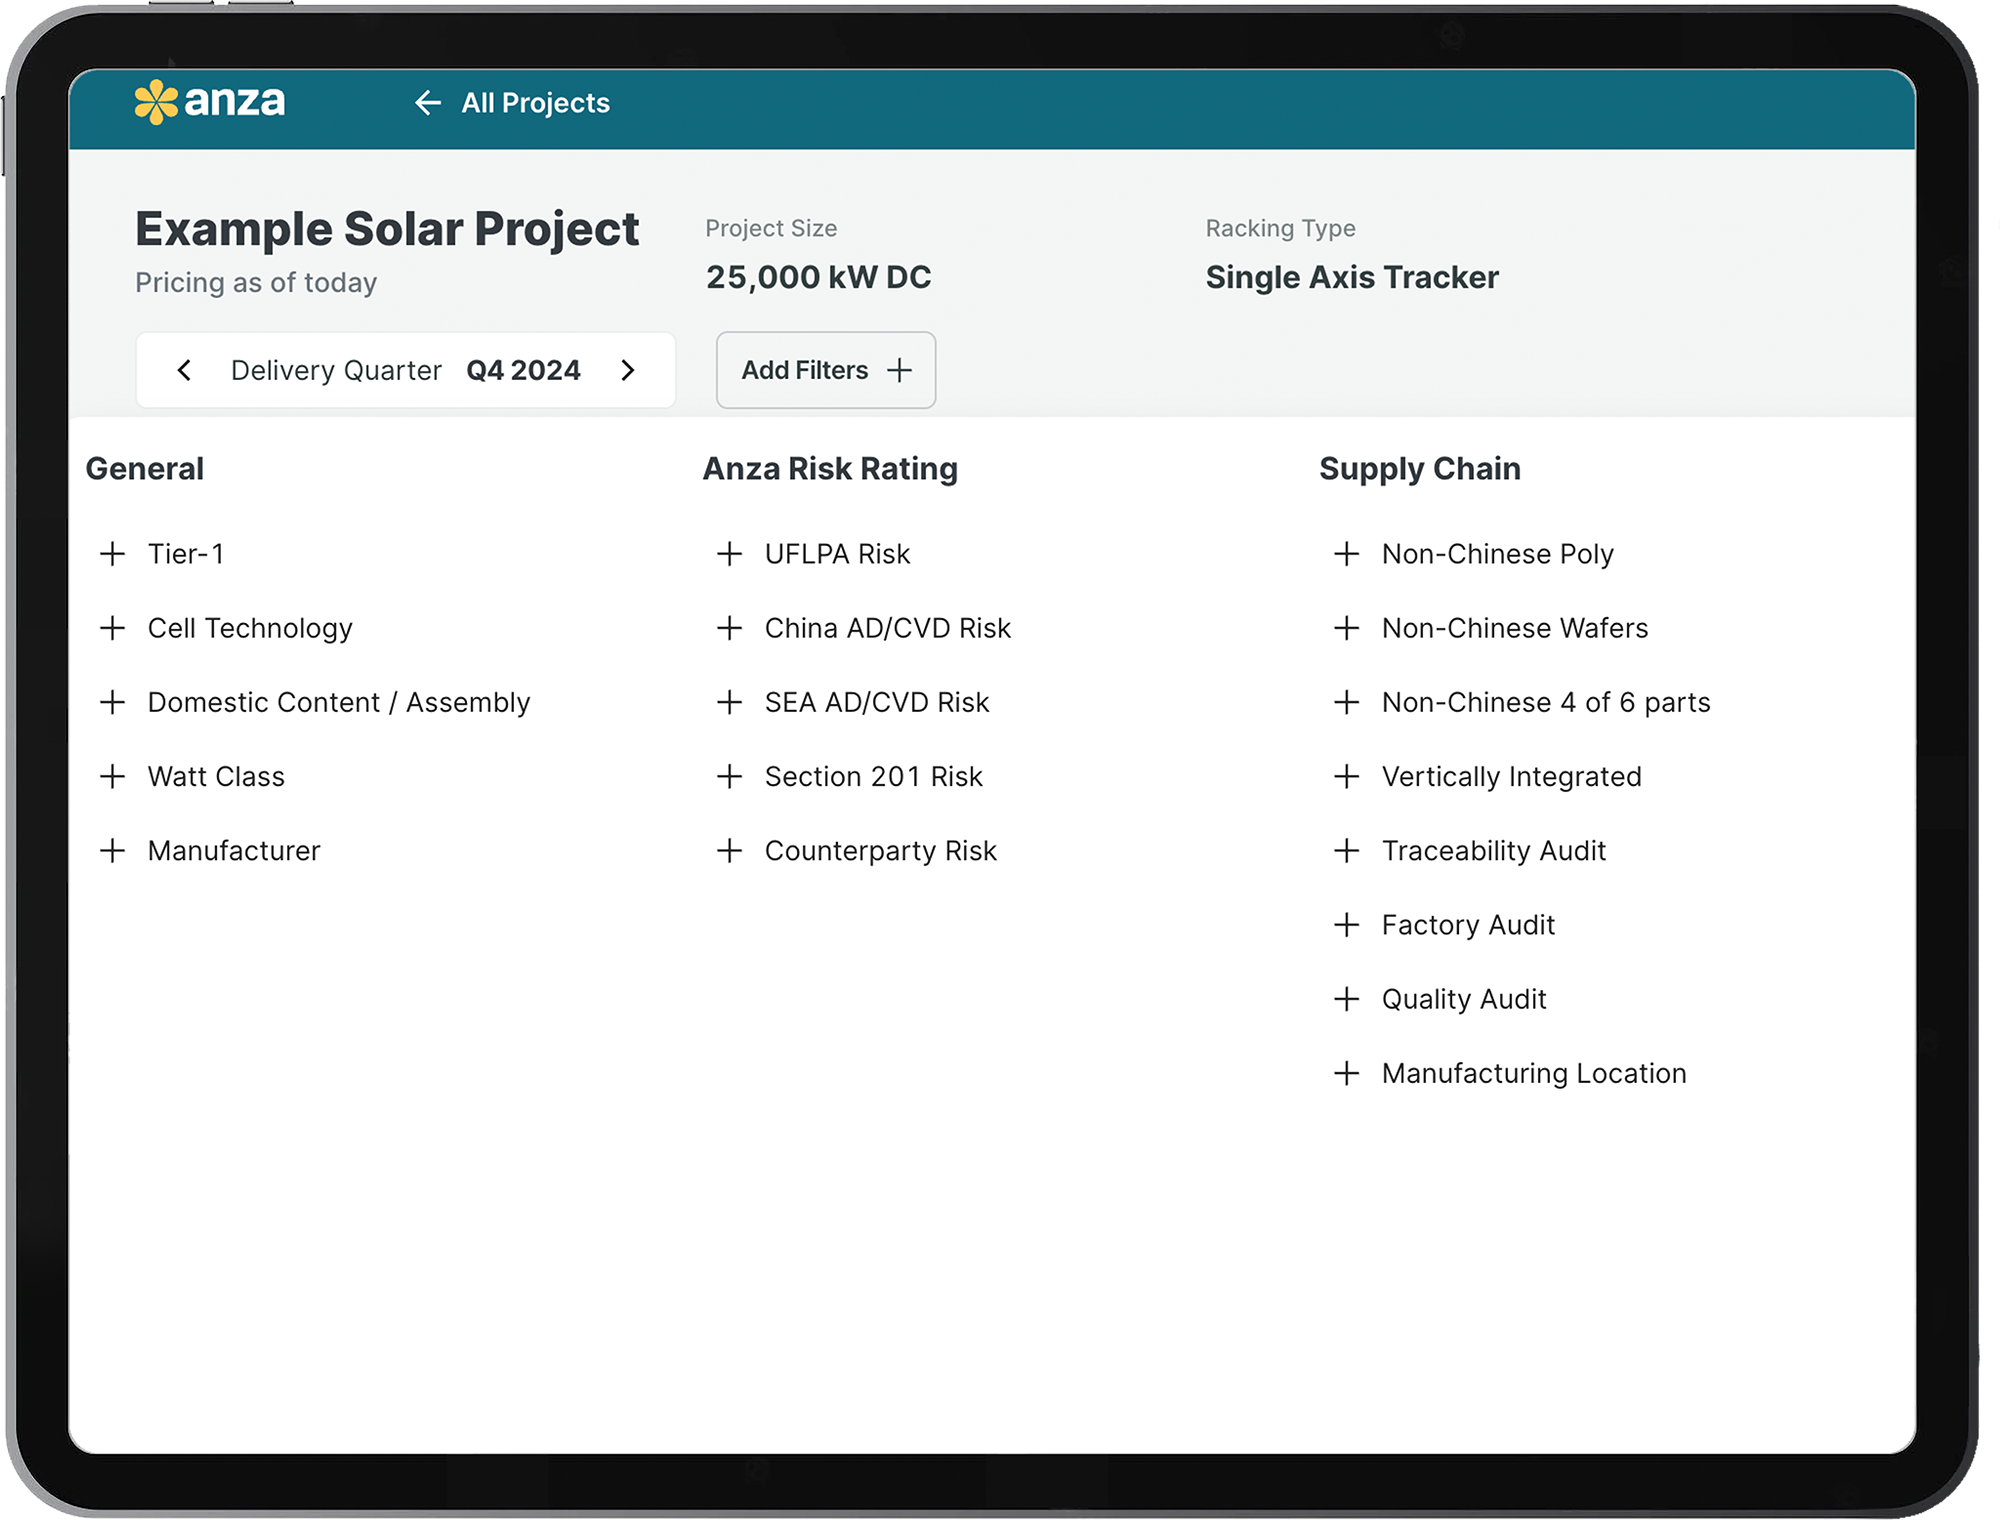Click the Add Filters button
The height and width of the screenshot is (1520, 2000).
click(825, 370)
